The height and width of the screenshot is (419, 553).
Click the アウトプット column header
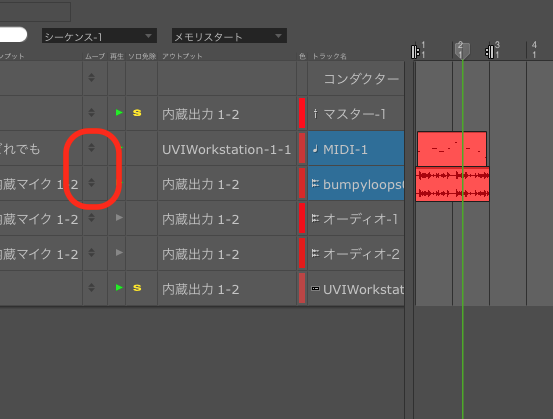[x=182, y=56]
